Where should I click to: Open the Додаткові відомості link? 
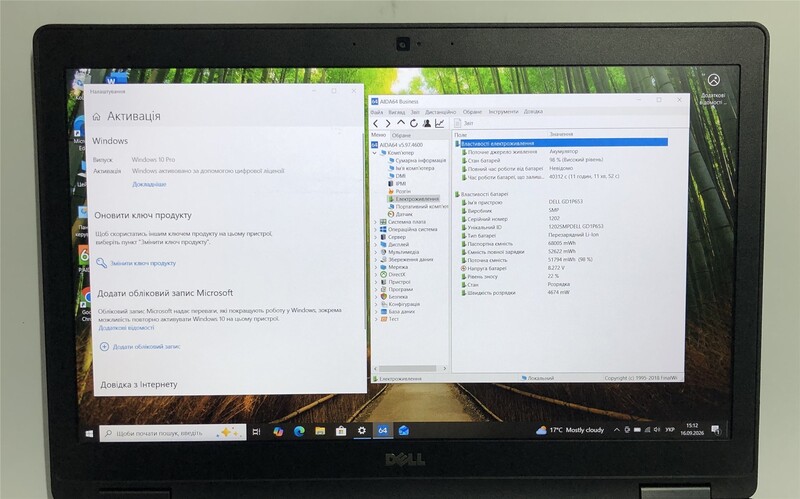pos(126,328)
